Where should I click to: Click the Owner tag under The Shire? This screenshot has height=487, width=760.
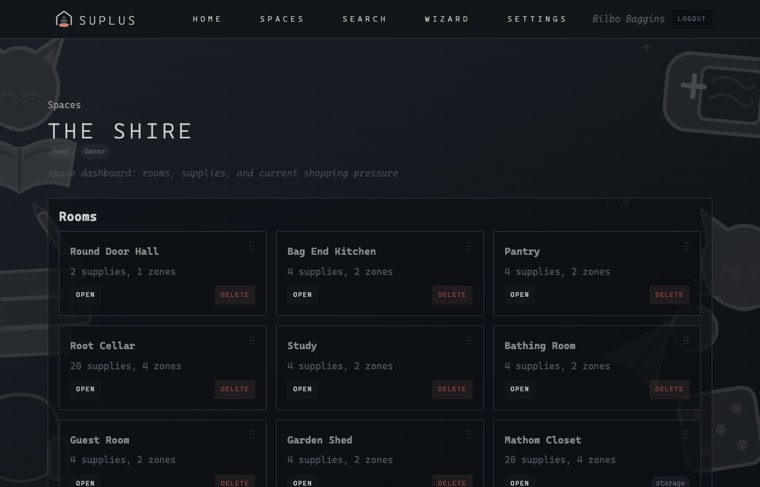pyautogui.click(x=94, y=151)
